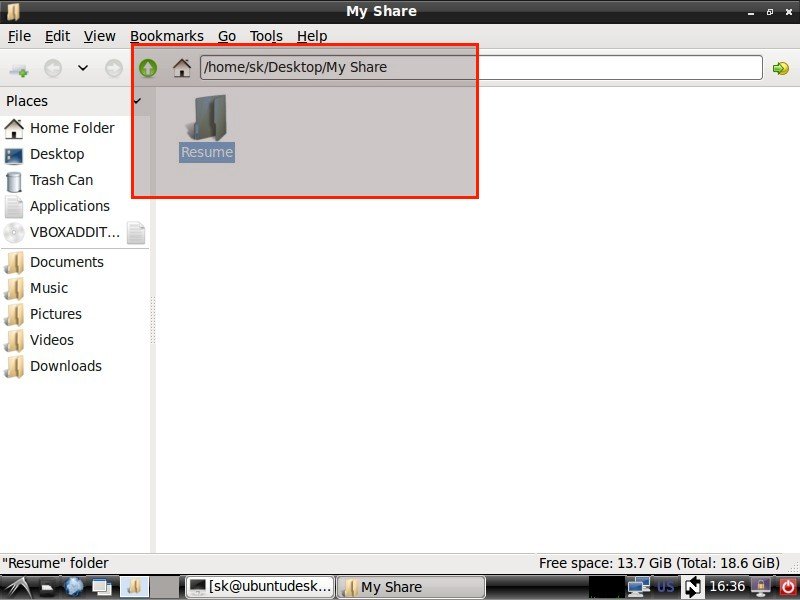Viewport: 800px width, 600px height.
Task: Open the Edit menu
Action: point(57,36)
